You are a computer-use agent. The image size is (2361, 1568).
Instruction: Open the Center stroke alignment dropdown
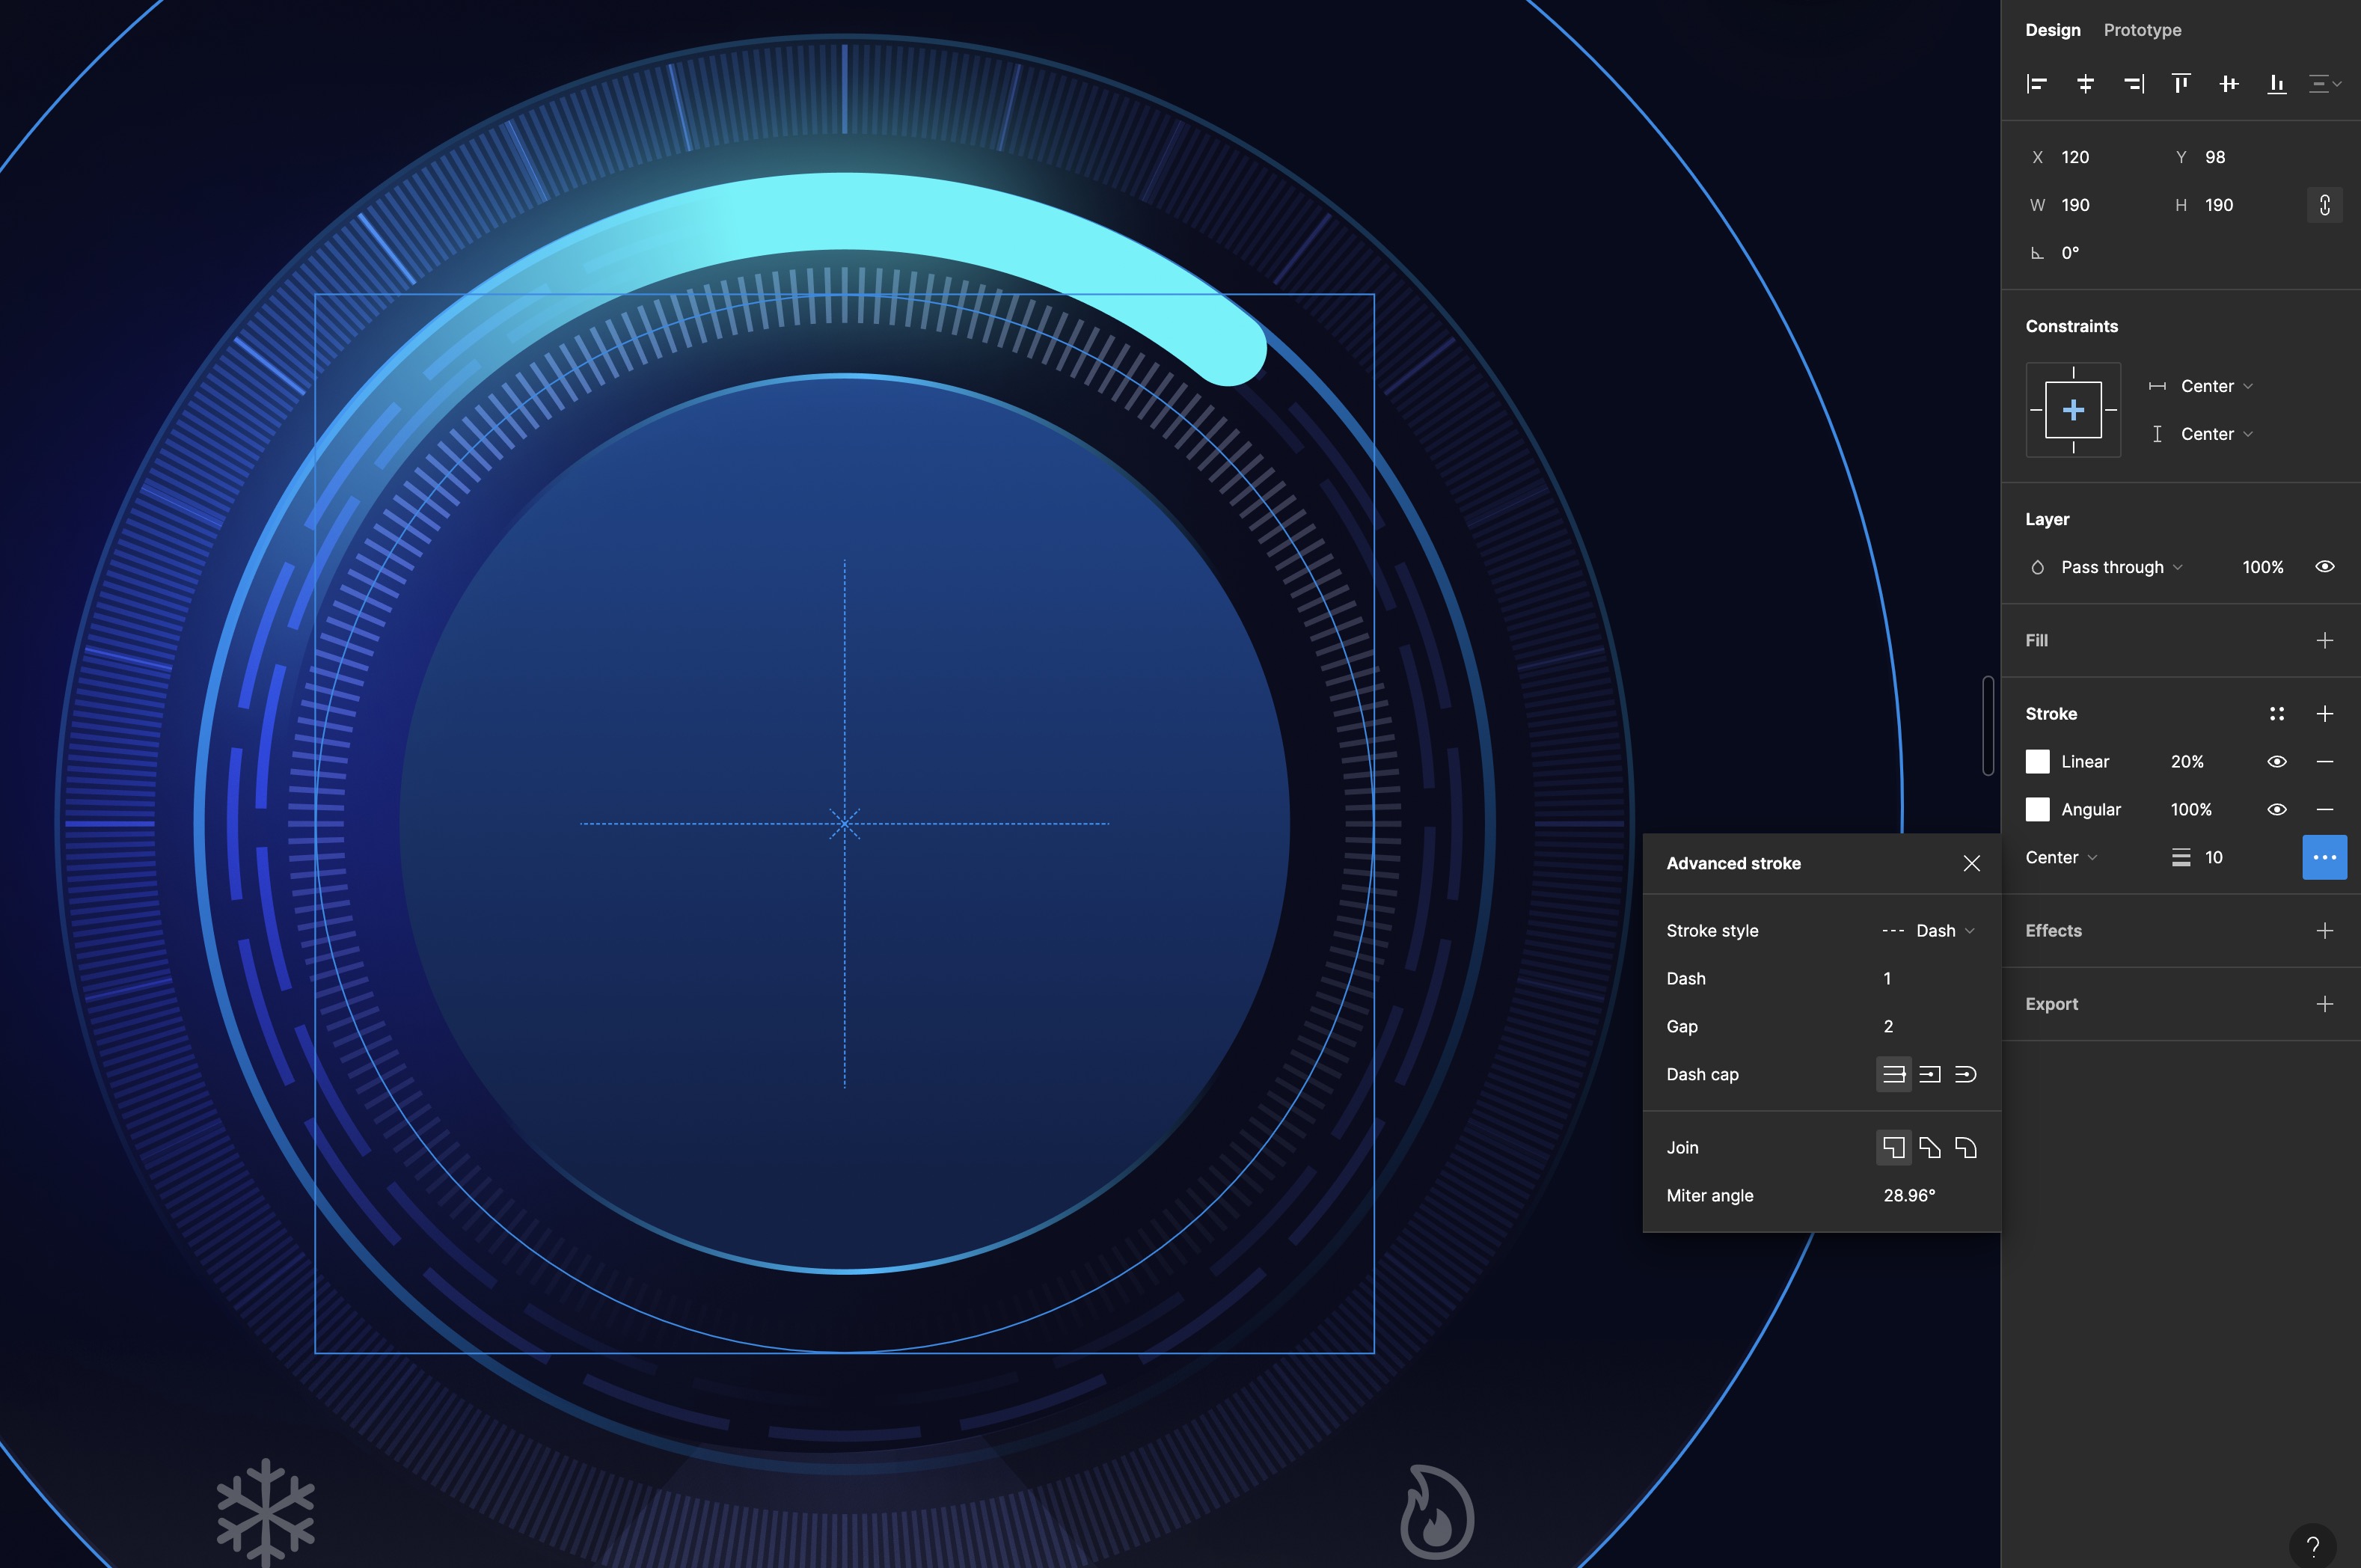click(2060, 857)
